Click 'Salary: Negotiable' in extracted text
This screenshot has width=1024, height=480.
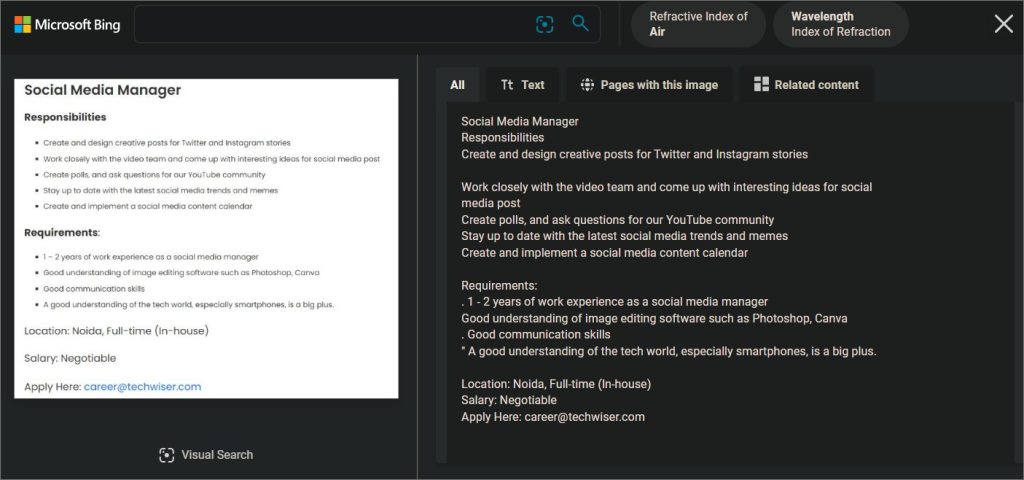(x=509, y=400)
